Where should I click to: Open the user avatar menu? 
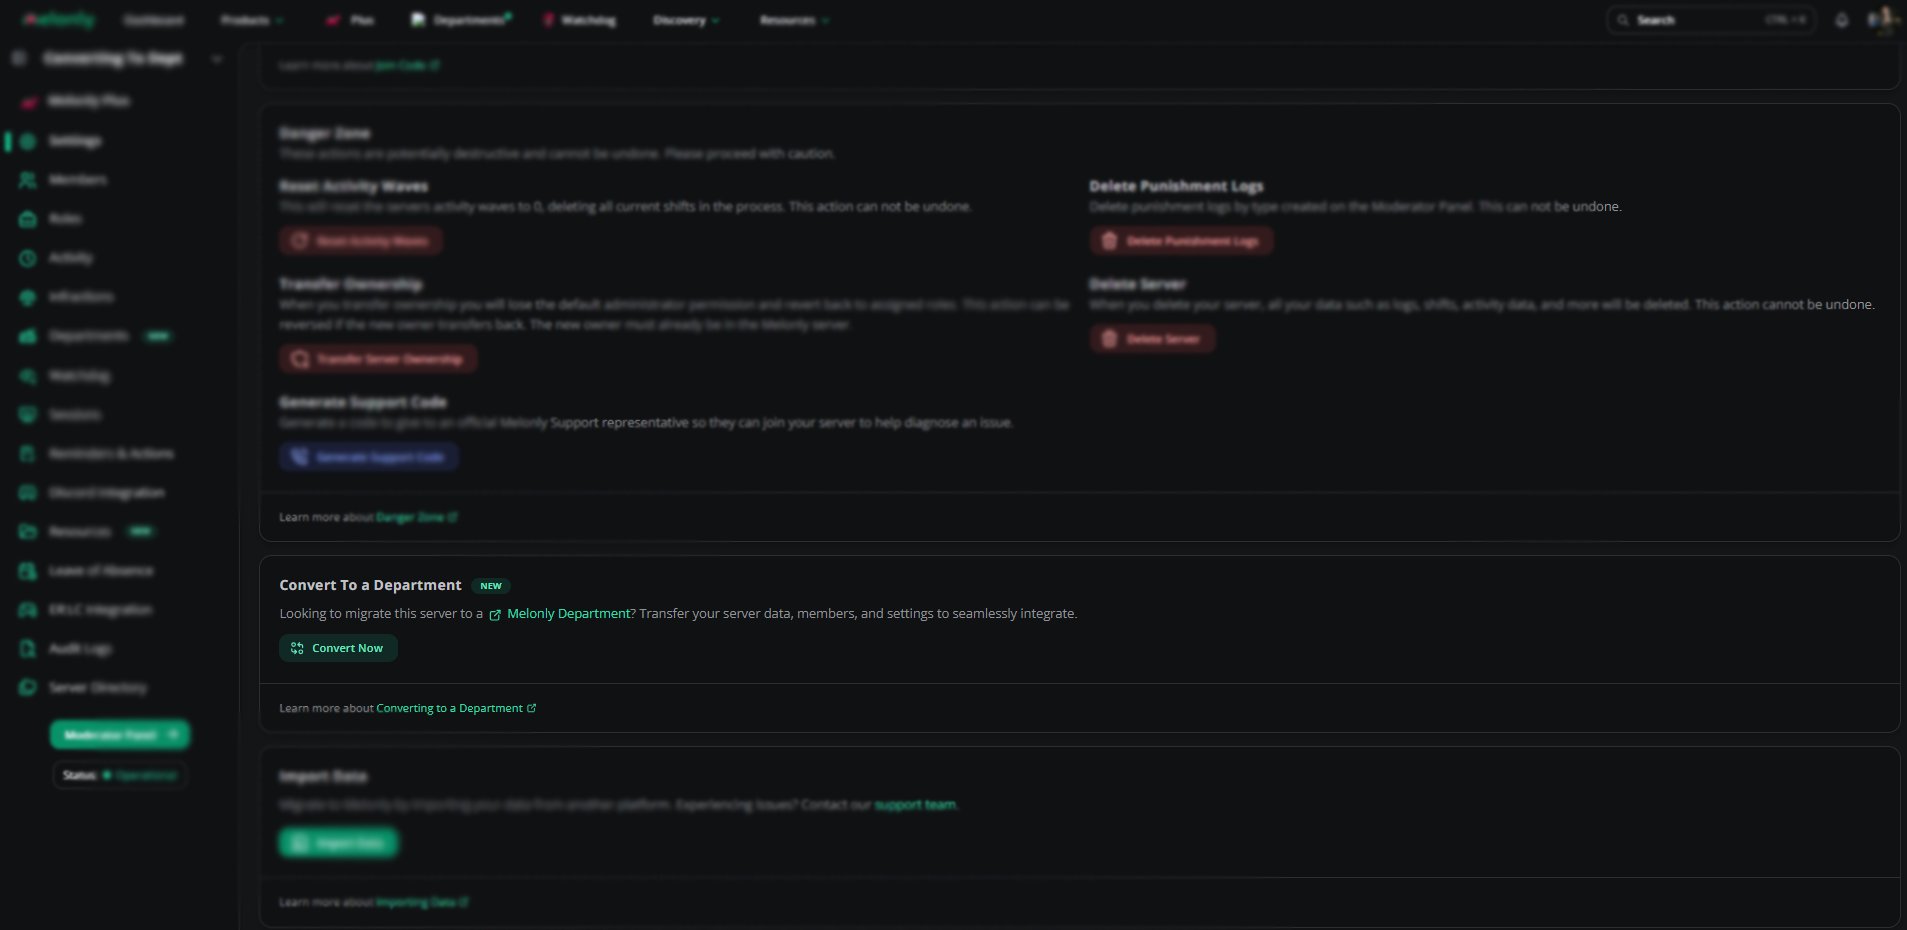[1882, 20]
